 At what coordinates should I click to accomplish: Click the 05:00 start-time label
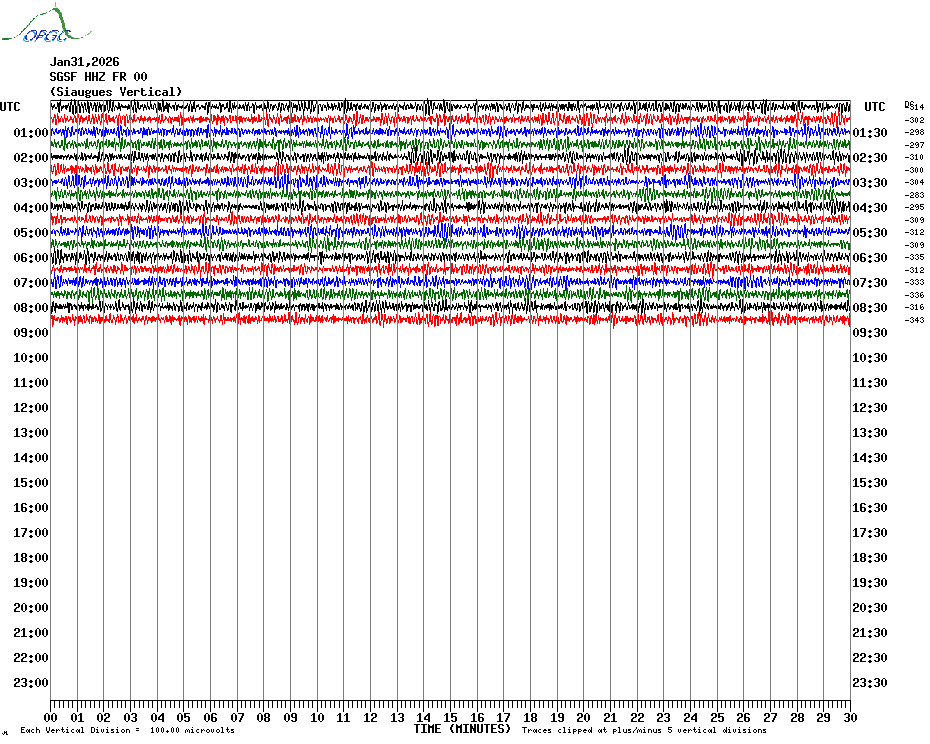point(31,233)
